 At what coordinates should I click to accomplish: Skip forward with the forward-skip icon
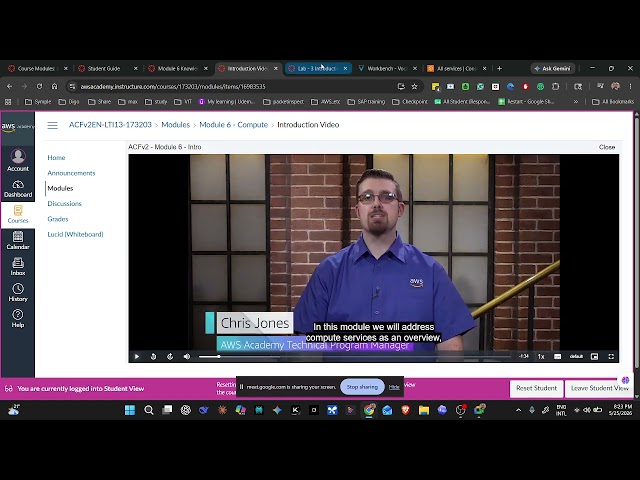point(170,356)
